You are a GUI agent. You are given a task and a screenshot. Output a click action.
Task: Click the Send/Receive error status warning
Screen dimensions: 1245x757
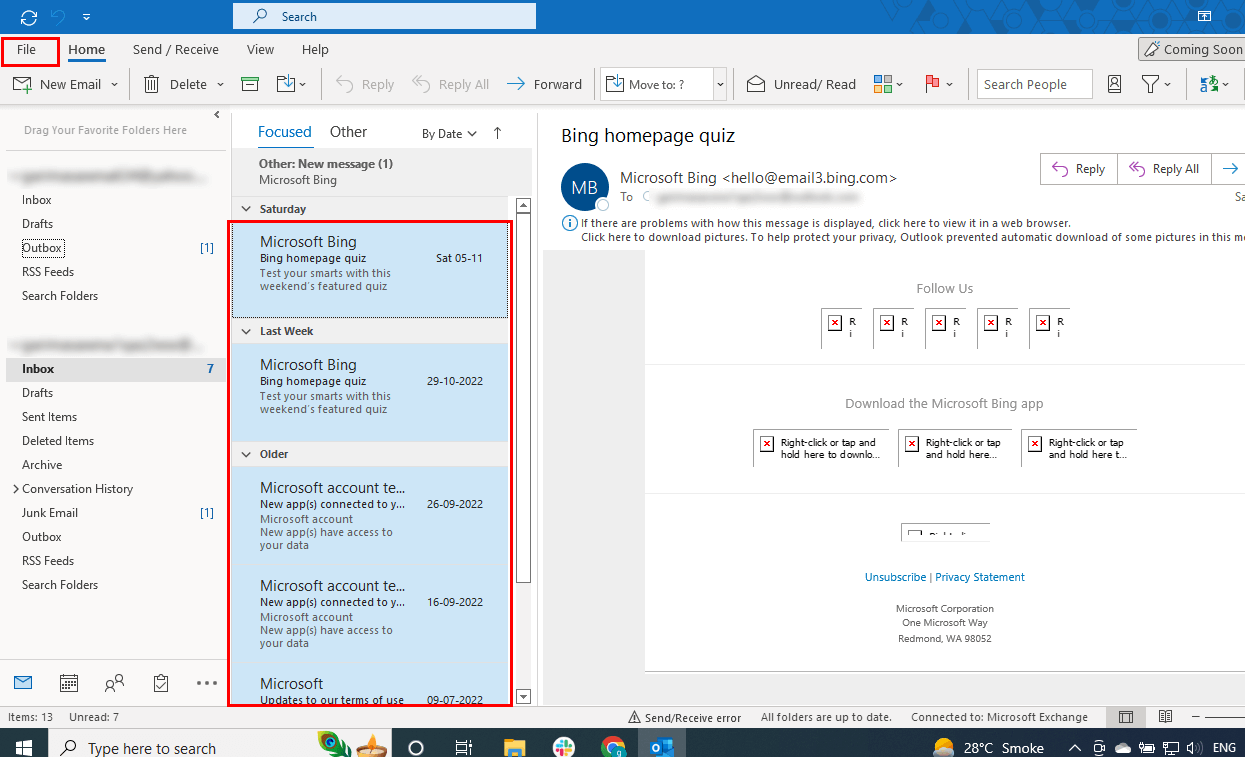click(x=684, y=717)
